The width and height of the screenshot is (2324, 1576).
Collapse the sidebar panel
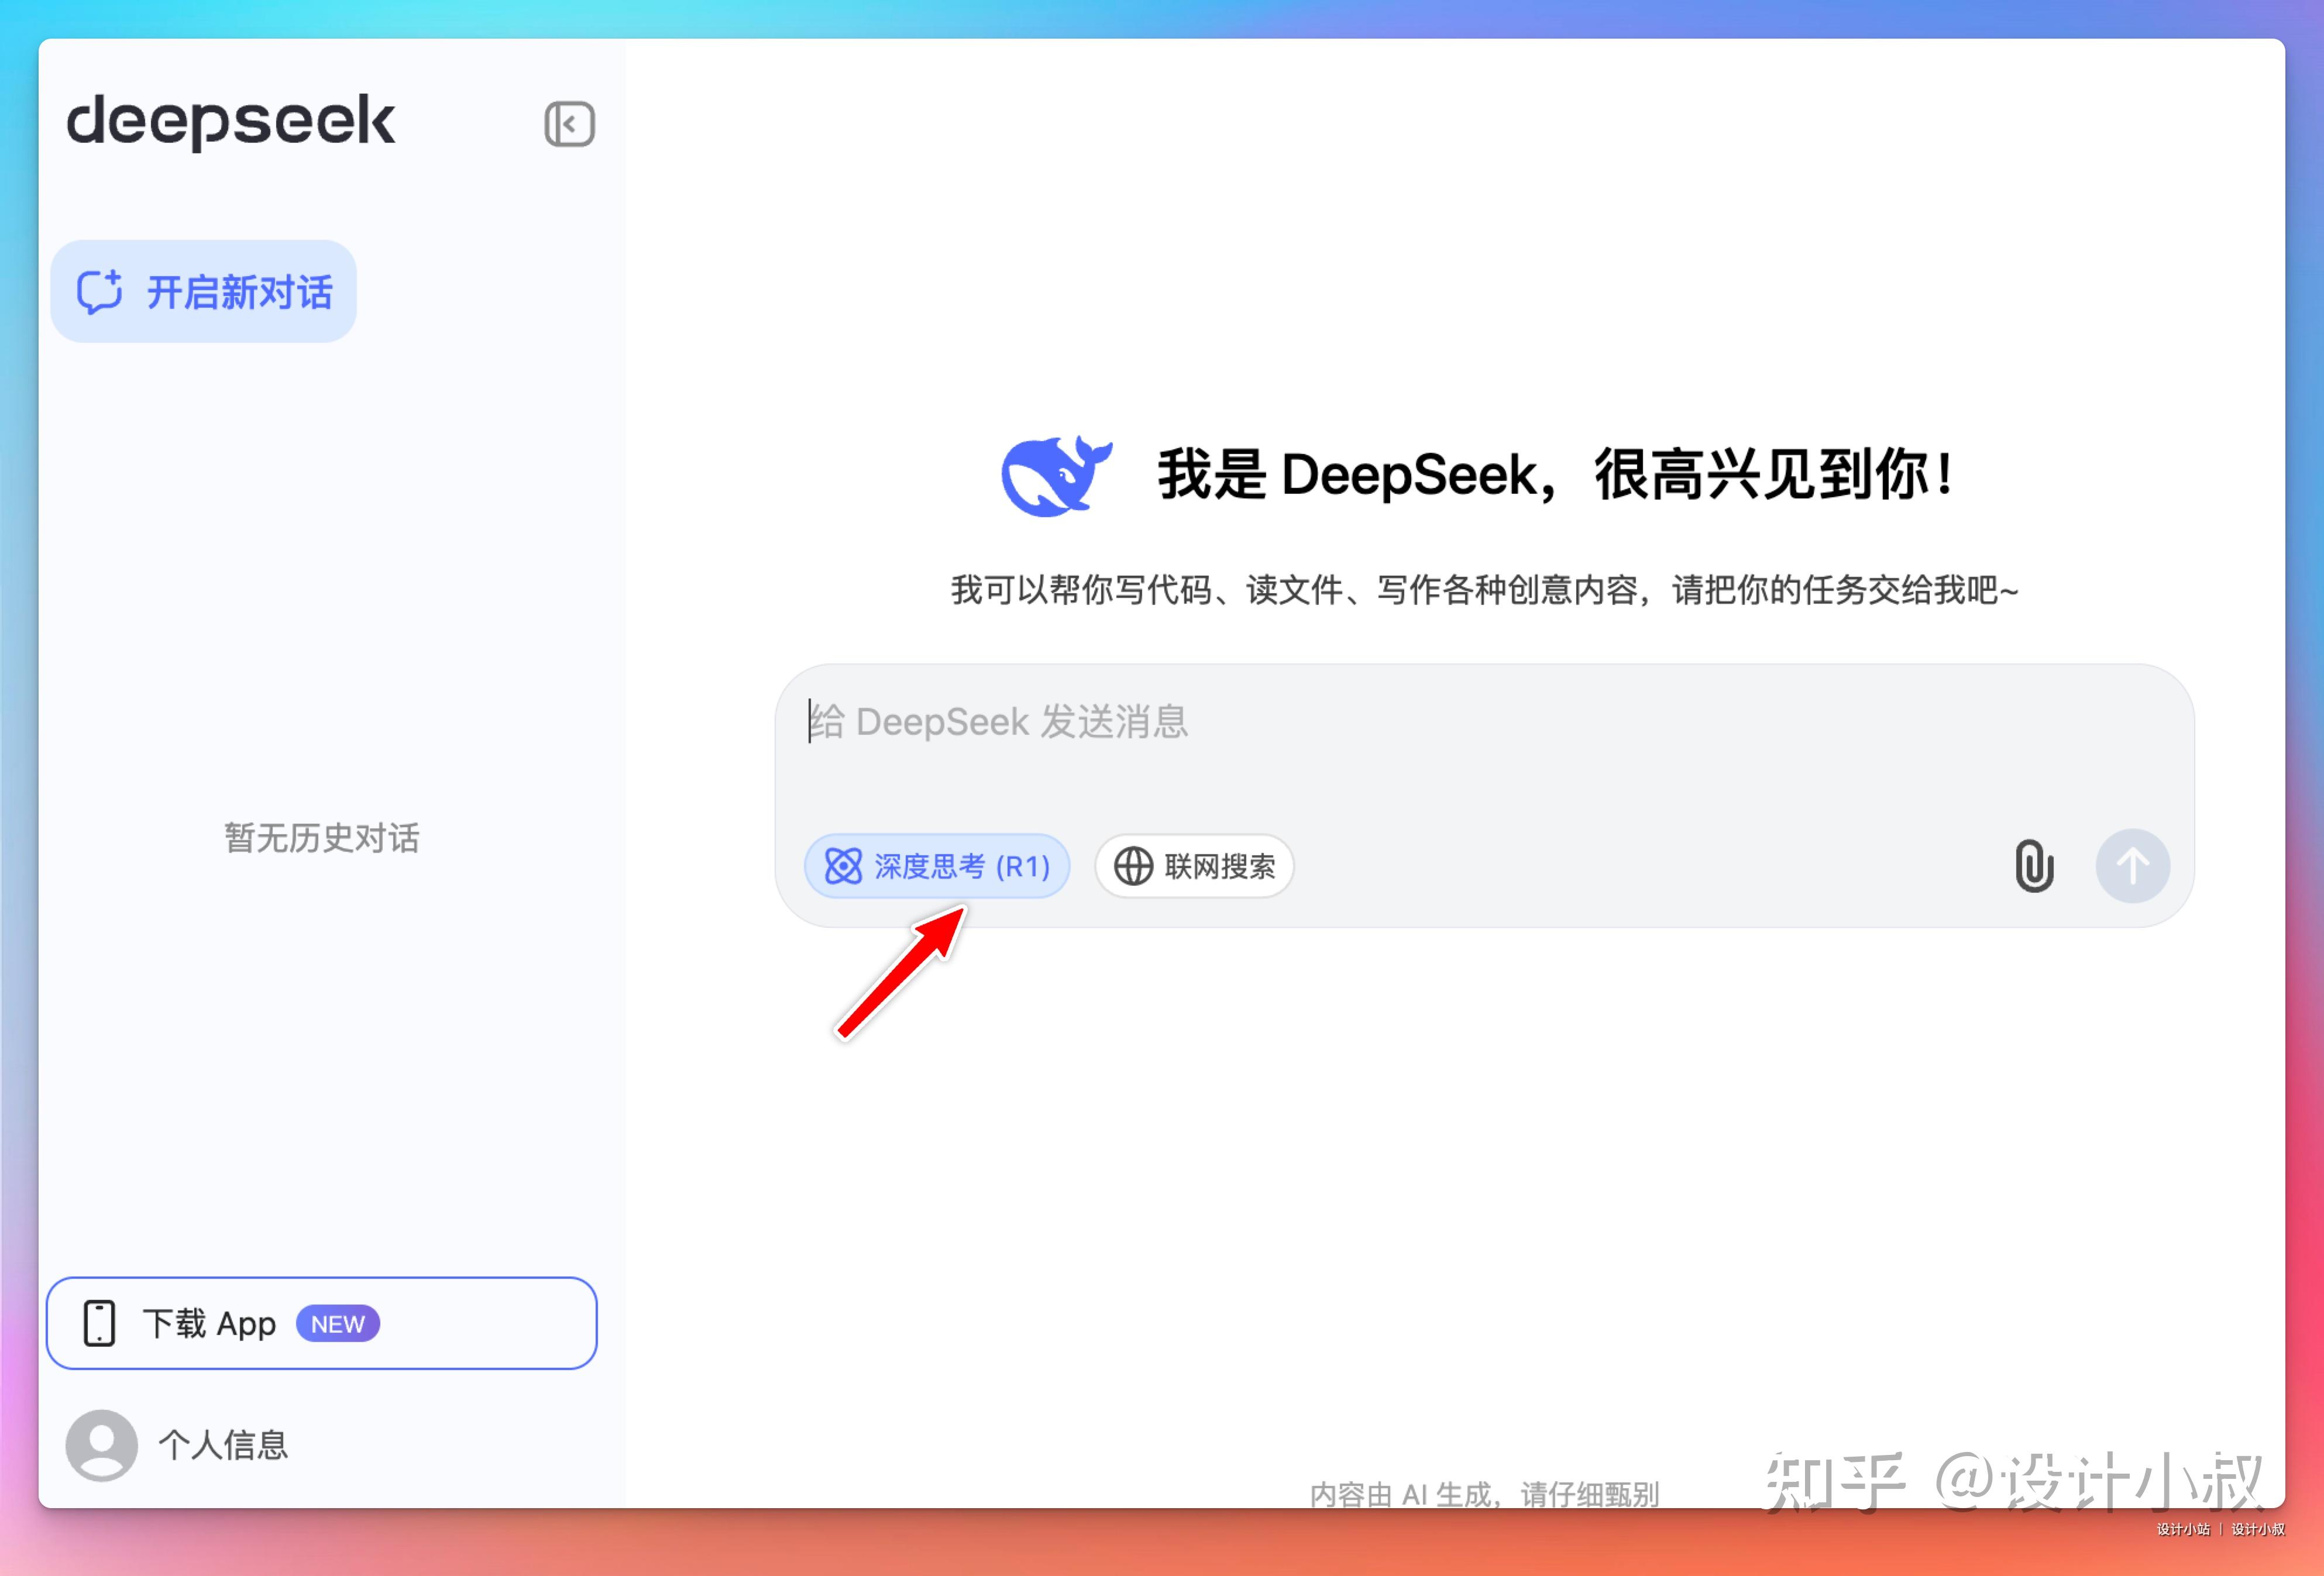click(570, 123)
